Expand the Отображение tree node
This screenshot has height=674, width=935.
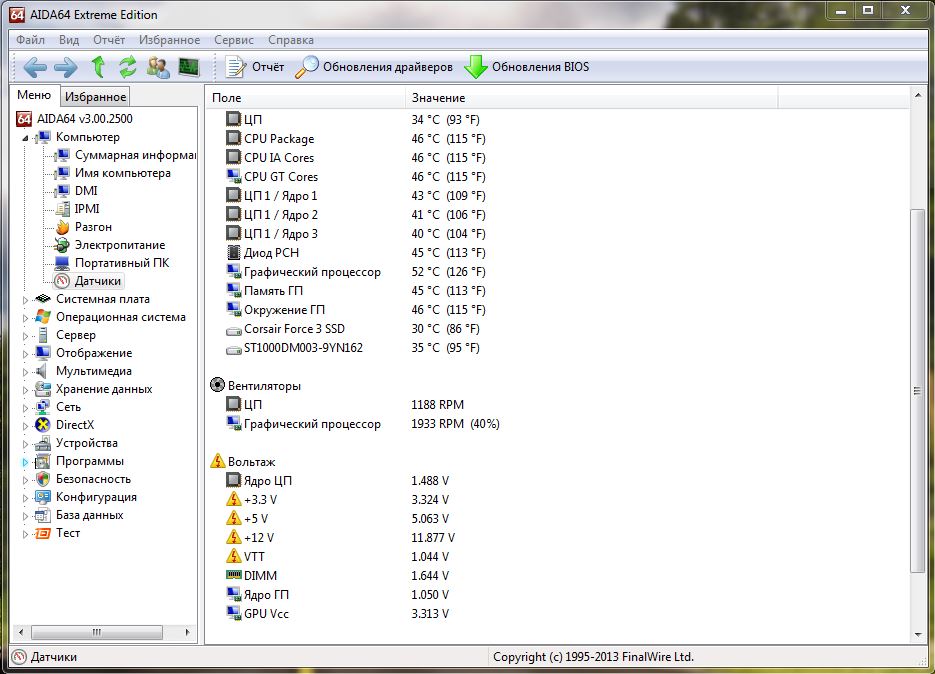pos(25,354)
